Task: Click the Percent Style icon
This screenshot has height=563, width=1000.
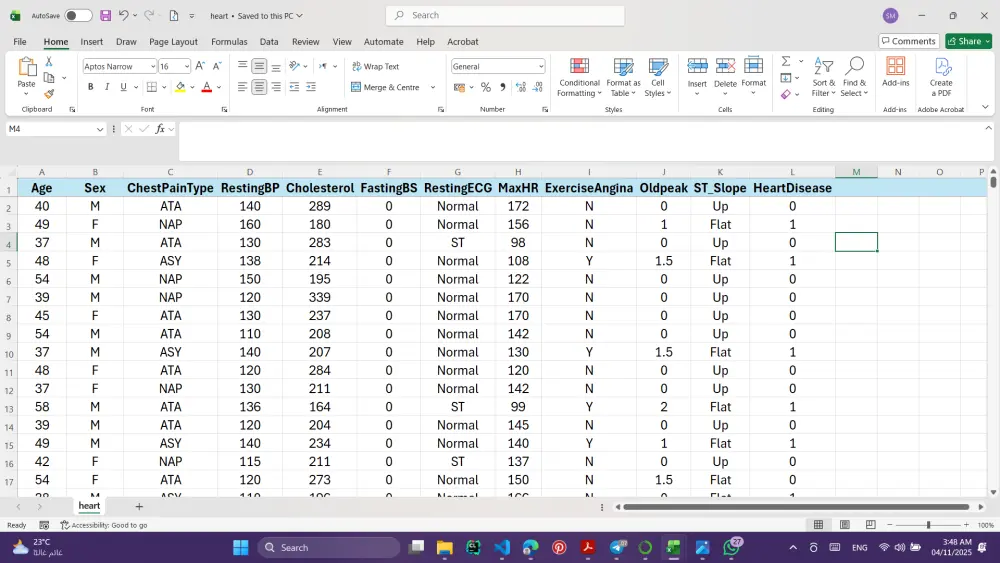Action: (x=486, y=87)
